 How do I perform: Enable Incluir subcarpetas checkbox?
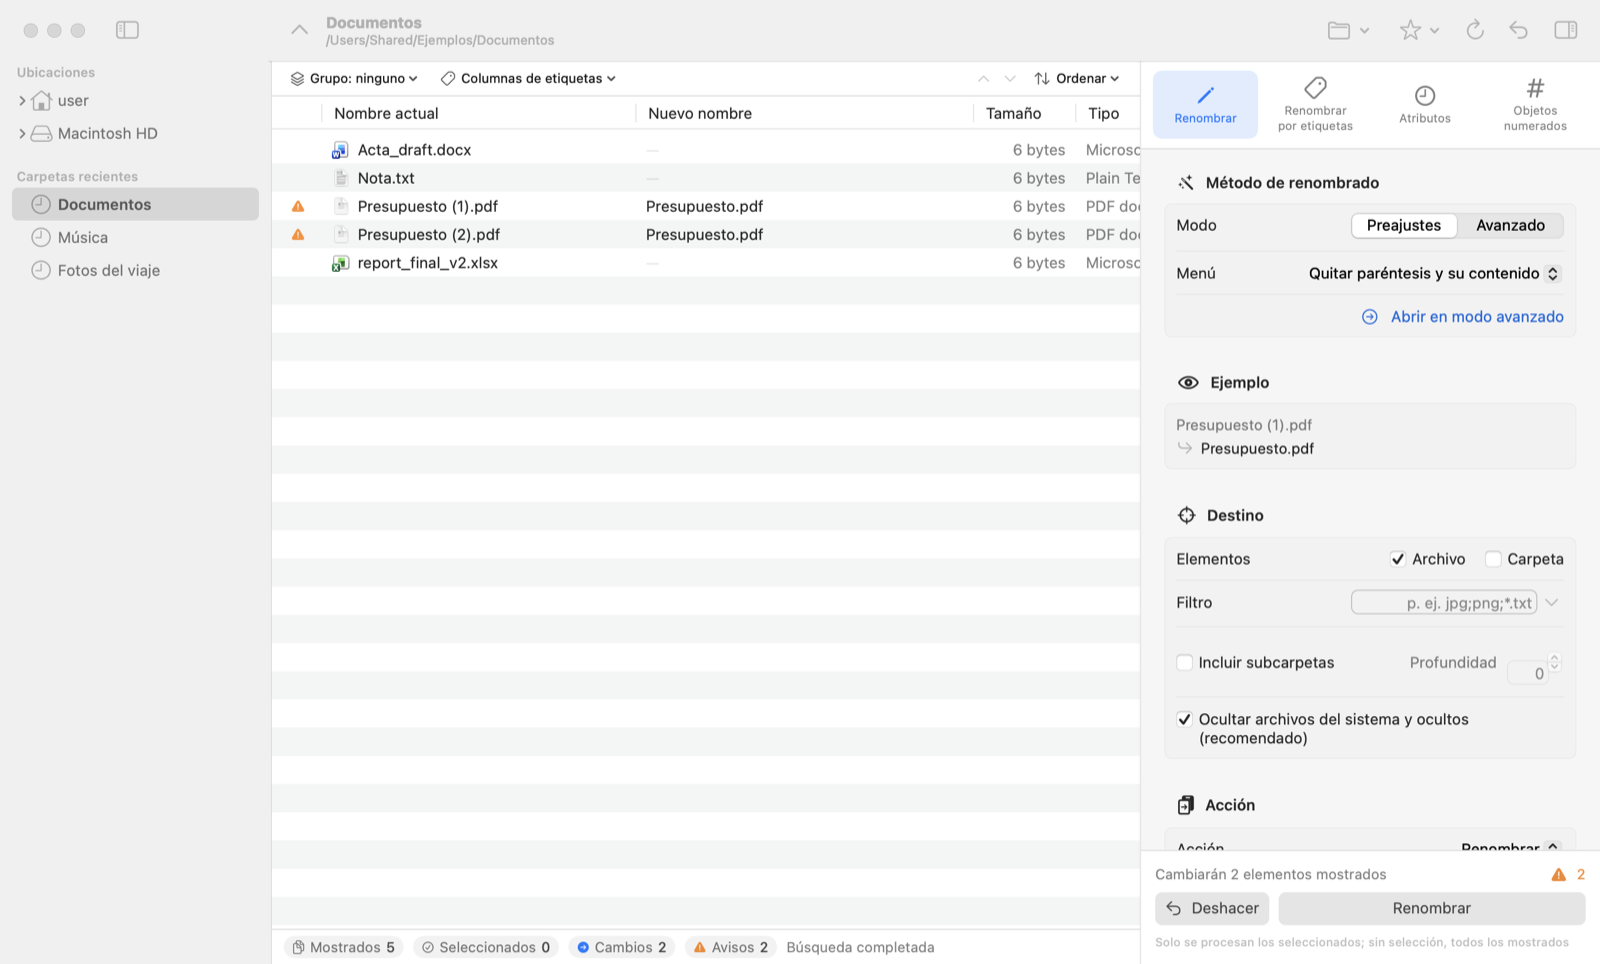click(1185, 662)
